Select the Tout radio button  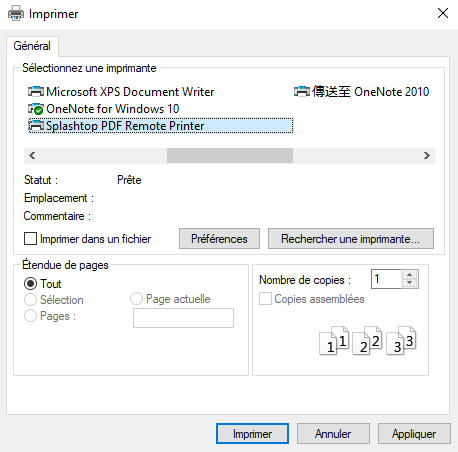coord(30,284)
